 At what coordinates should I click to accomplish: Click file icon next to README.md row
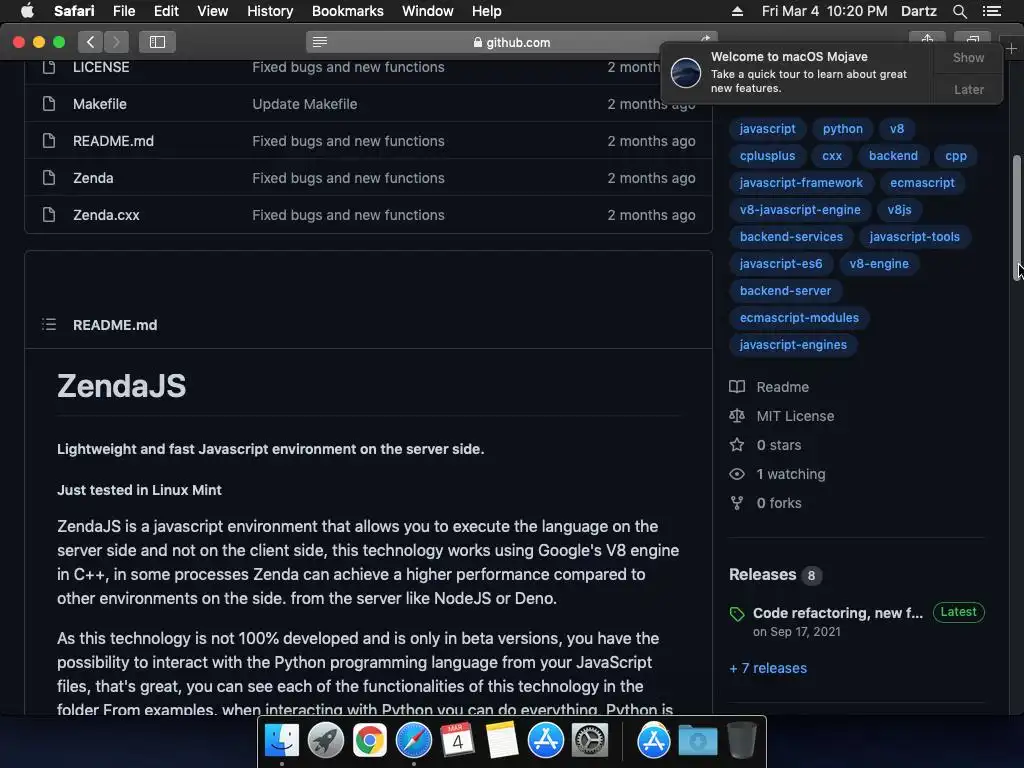click(49, 141)
